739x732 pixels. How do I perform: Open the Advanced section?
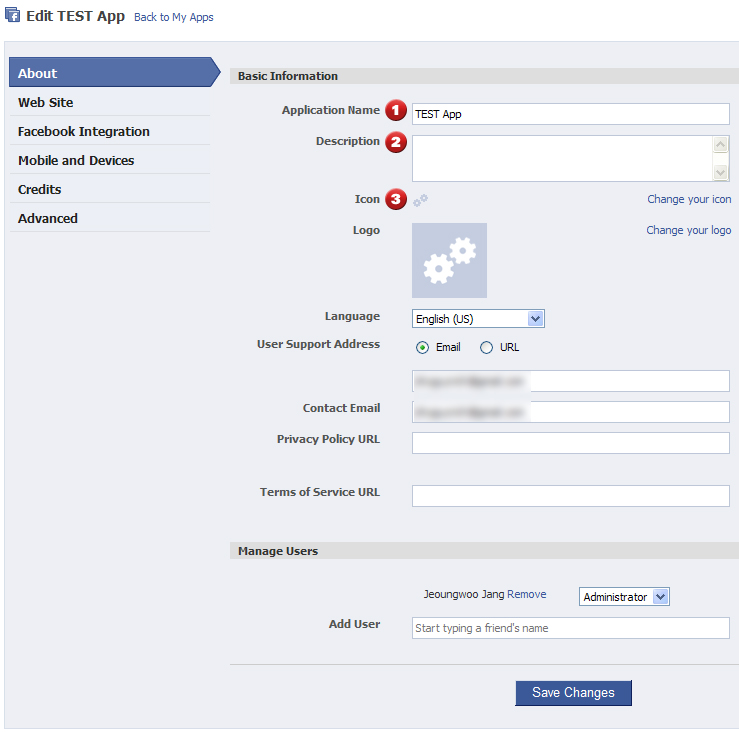coord(110,218)
